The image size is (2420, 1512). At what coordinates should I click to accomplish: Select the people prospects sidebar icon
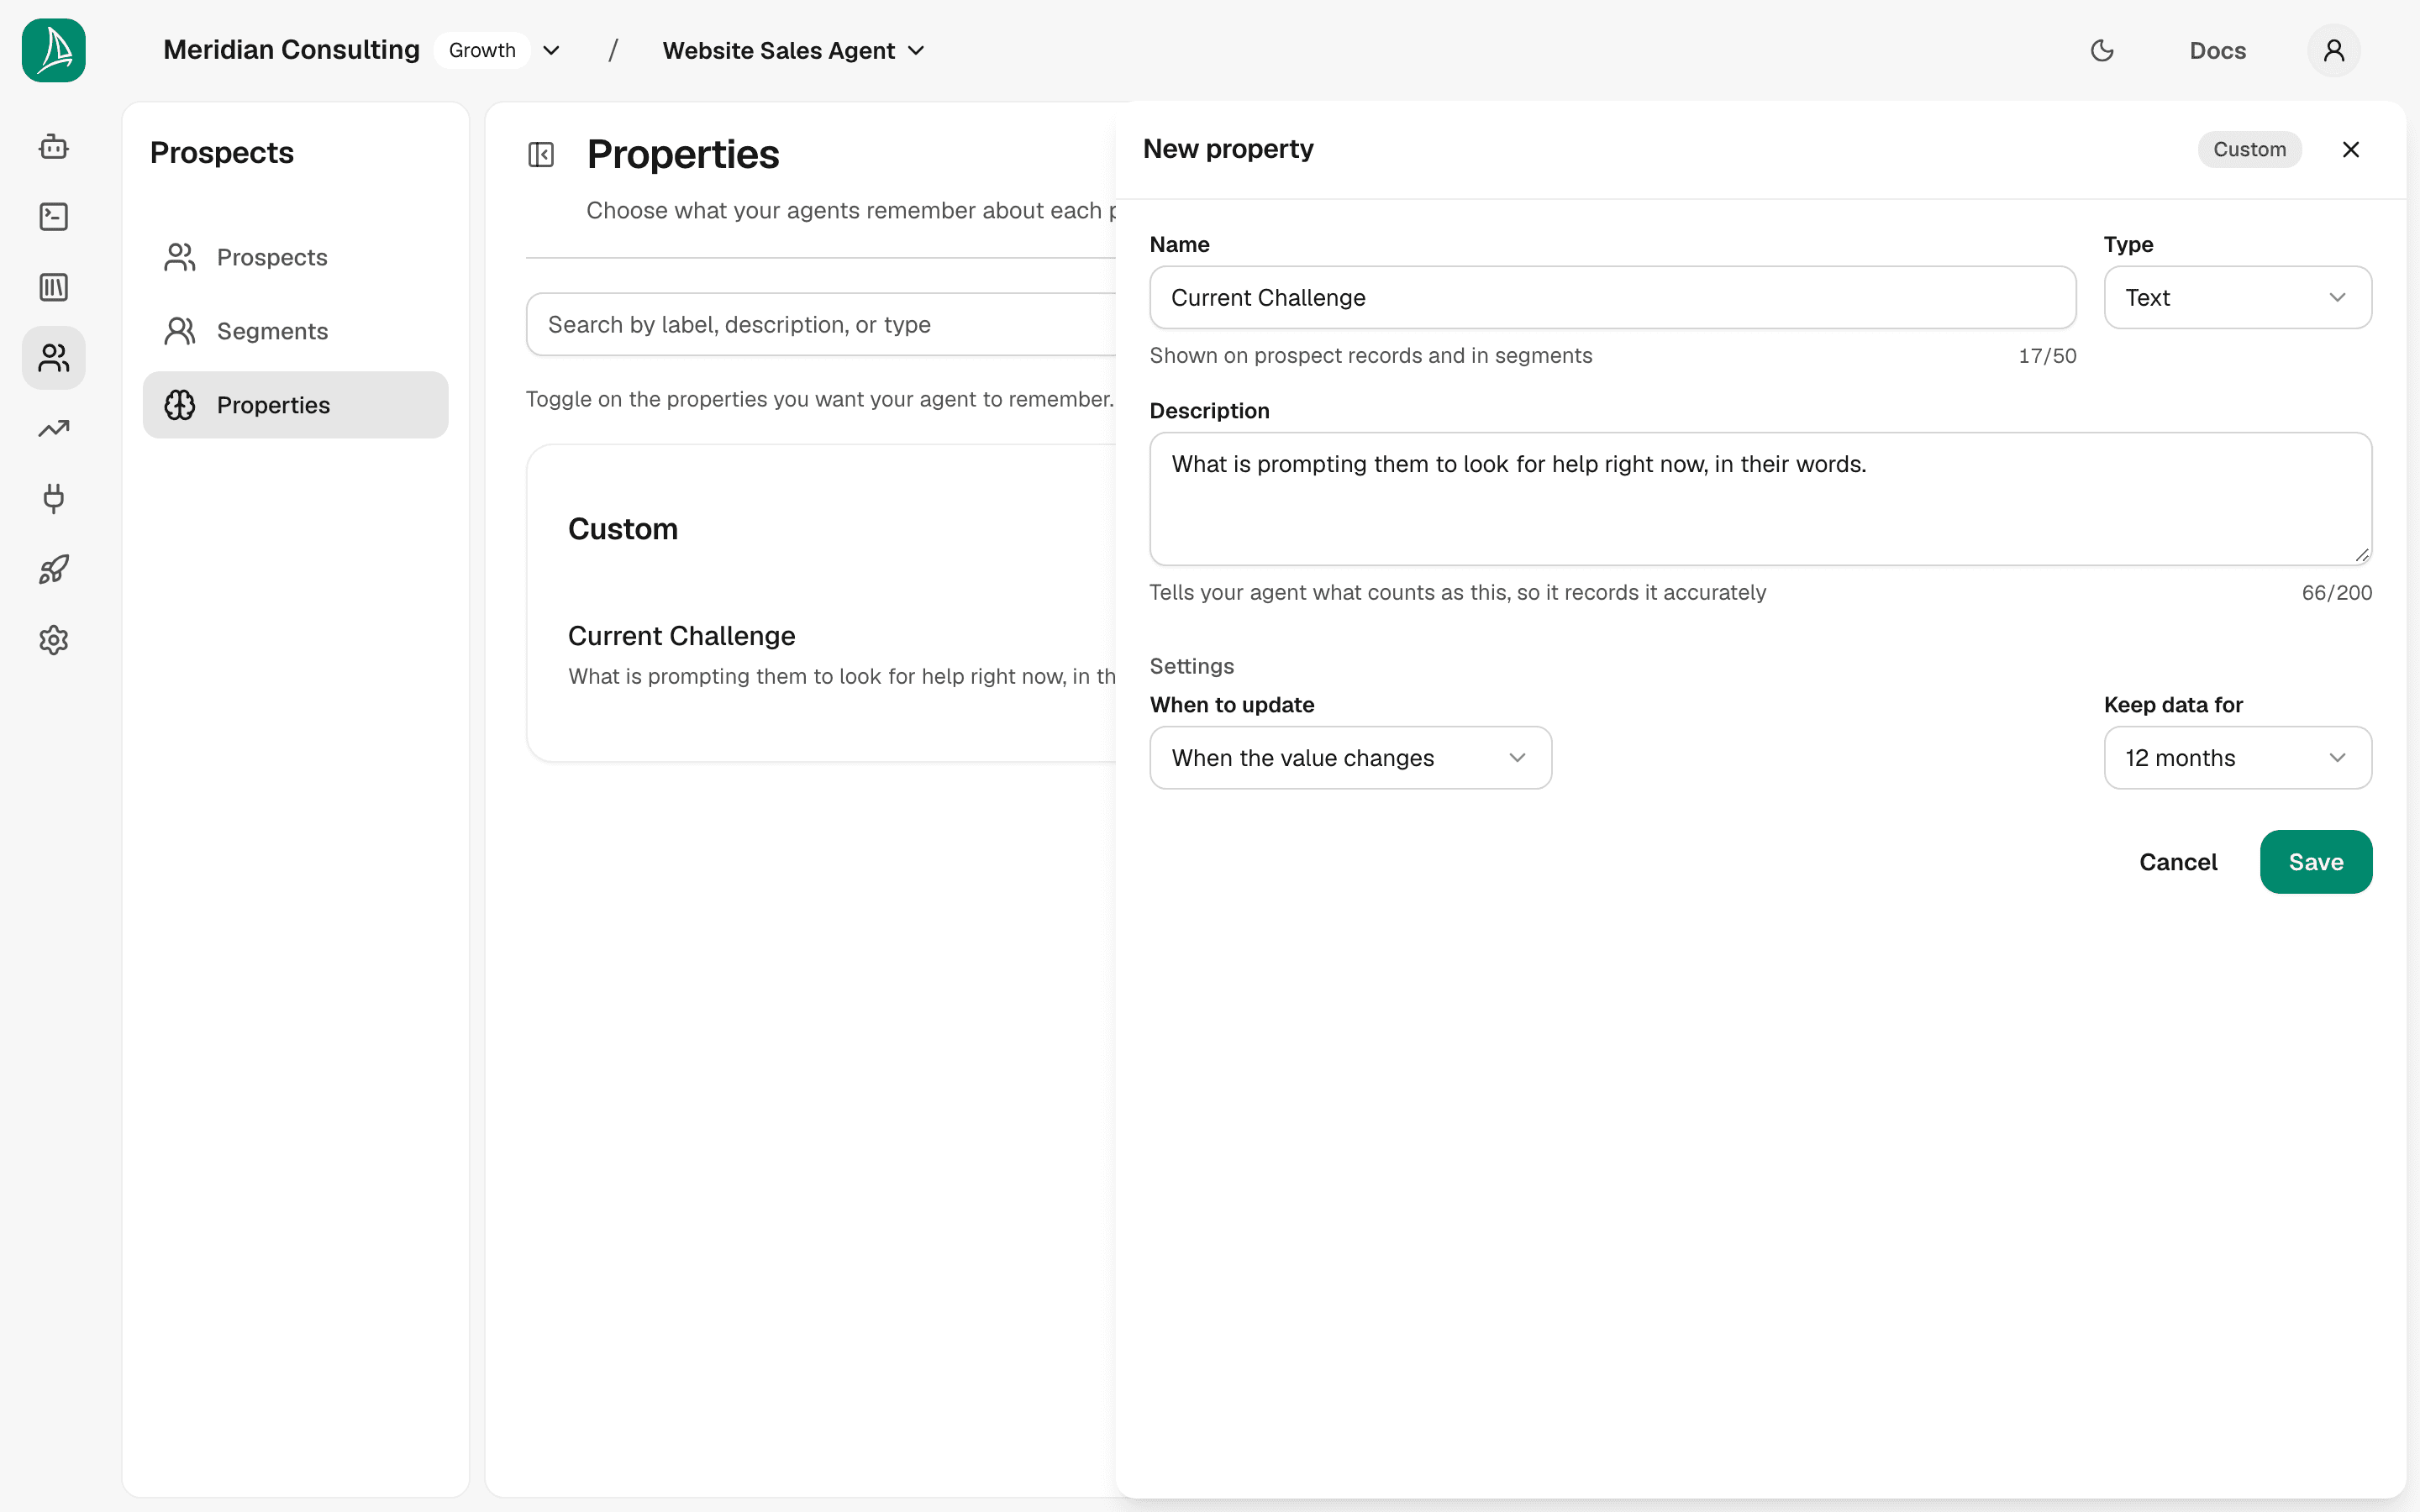54,358
